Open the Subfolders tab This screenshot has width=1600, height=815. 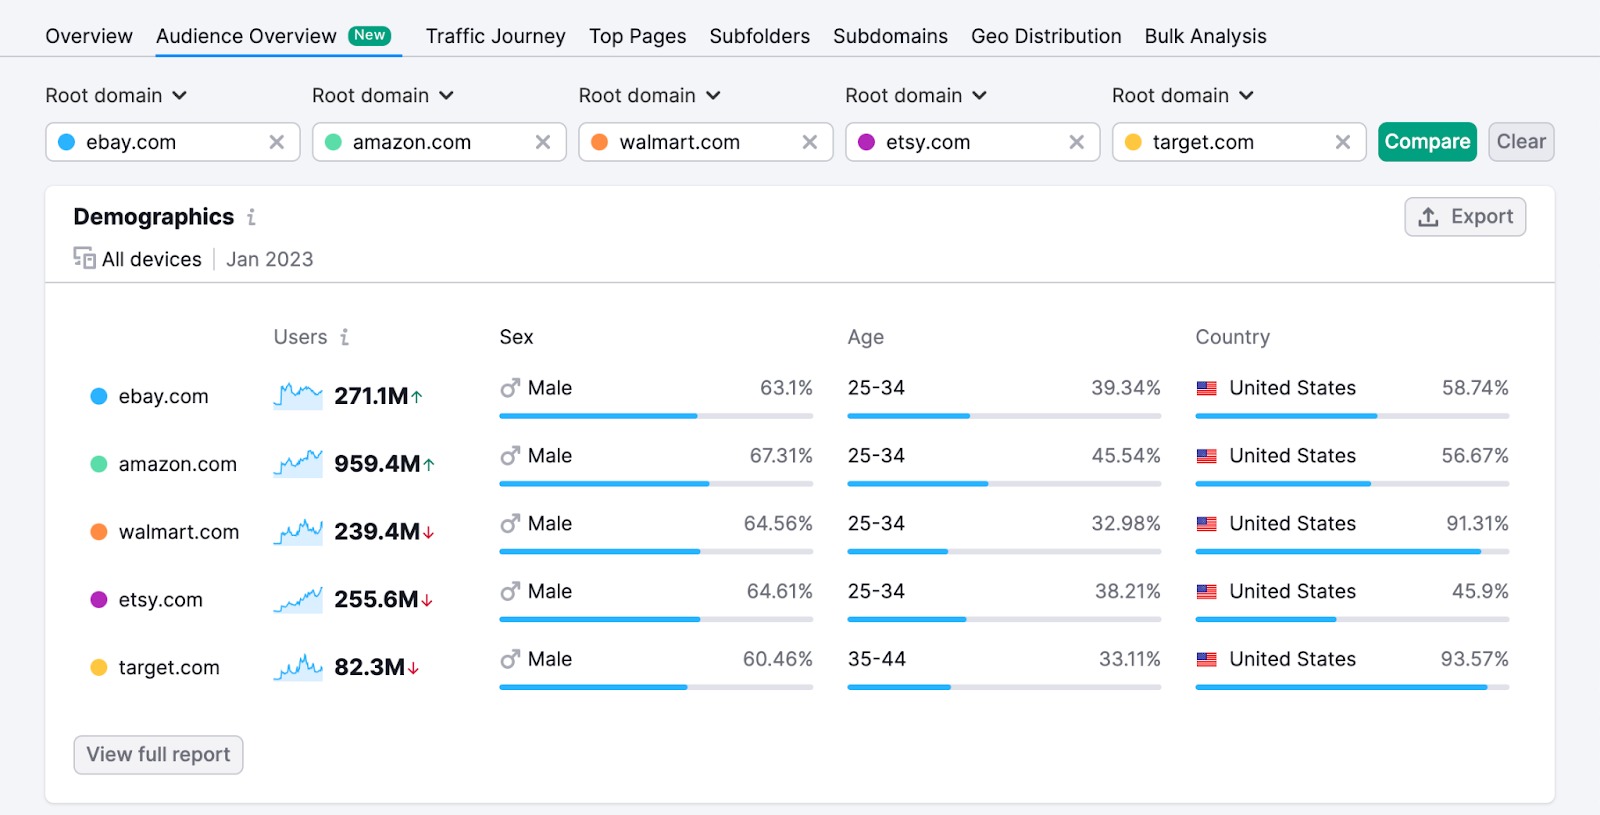coord(759,36)
